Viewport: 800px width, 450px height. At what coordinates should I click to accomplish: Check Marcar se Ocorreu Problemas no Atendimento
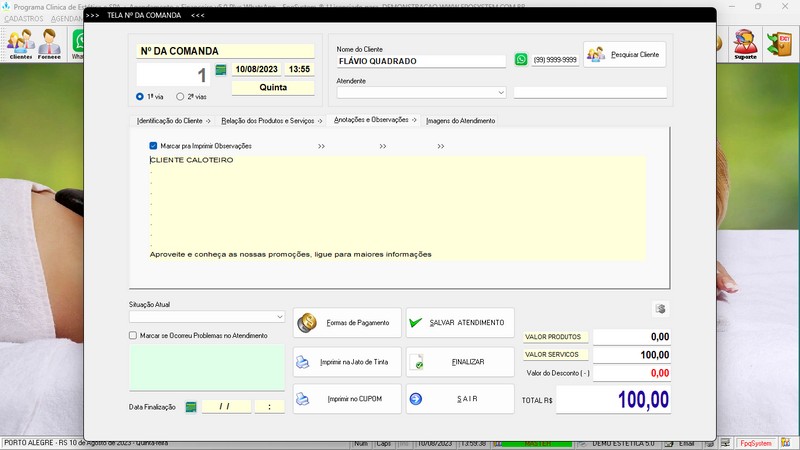pyautogui.click(x=133, y=335)
